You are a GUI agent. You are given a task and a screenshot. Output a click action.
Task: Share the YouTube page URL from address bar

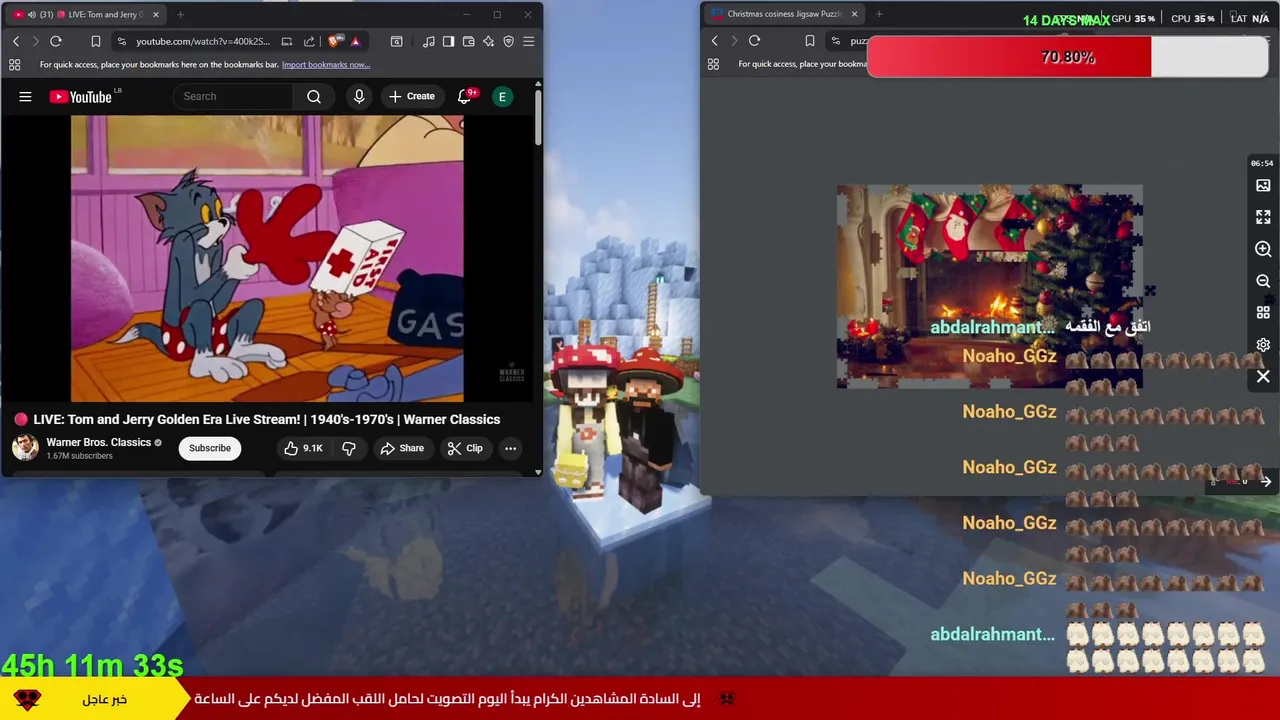click(309, 41)
